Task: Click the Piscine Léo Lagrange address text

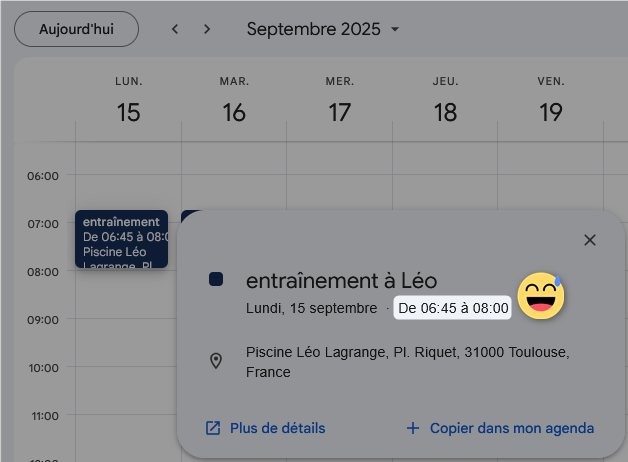Action: click(x=407, y=362)
